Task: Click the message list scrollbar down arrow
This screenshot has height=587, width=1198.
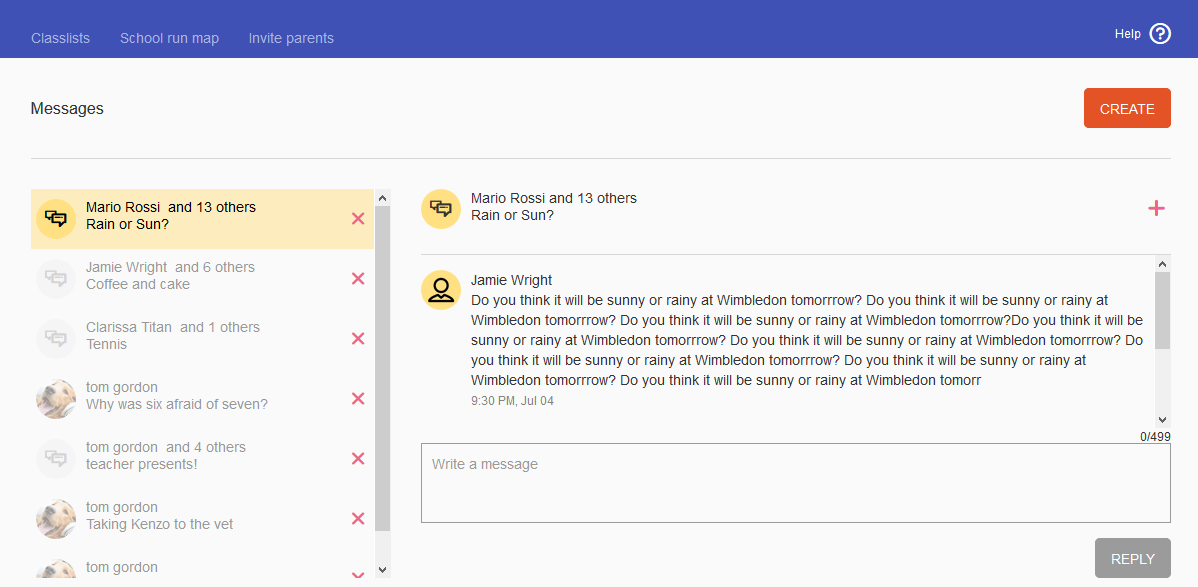Action: [383, 569]
